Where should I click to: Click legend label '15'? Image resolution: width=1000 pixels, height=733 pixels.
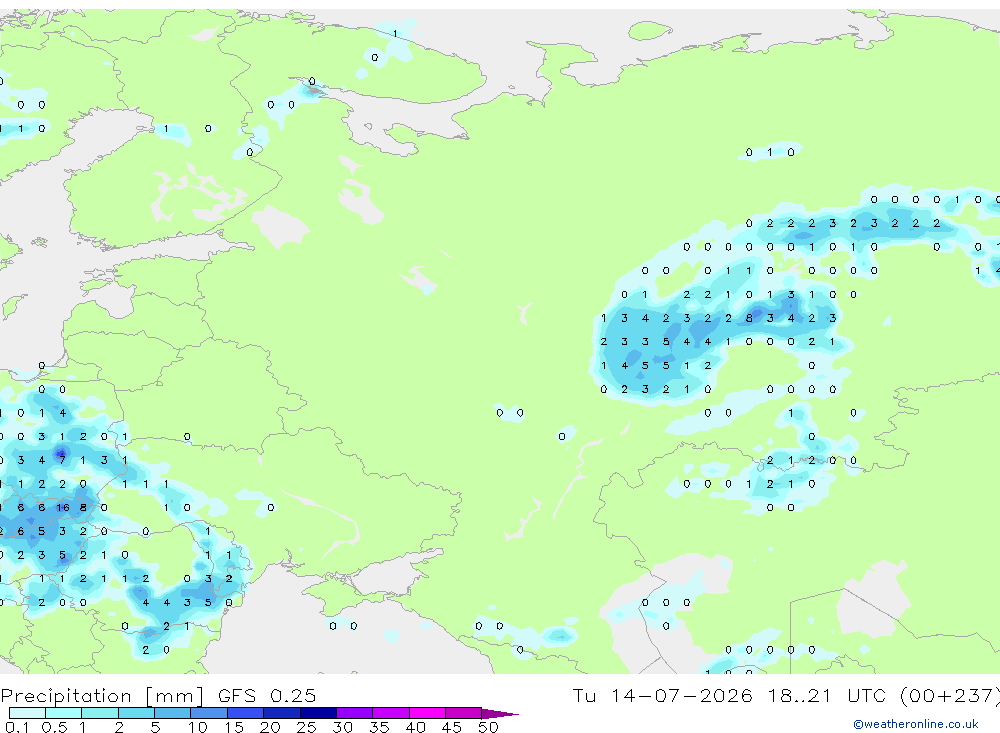(234, 727)
